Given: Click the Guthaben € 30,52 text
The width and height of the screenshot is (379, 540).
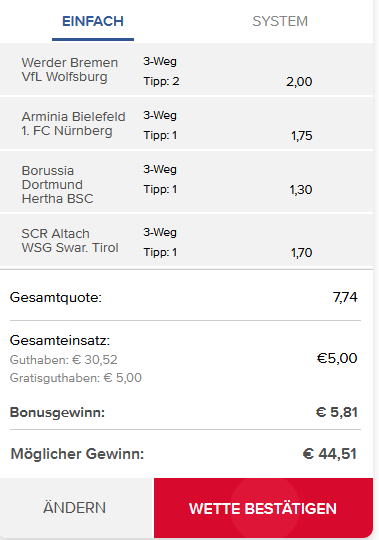Looking at the screenshot, I should click(x=64, y=360).
